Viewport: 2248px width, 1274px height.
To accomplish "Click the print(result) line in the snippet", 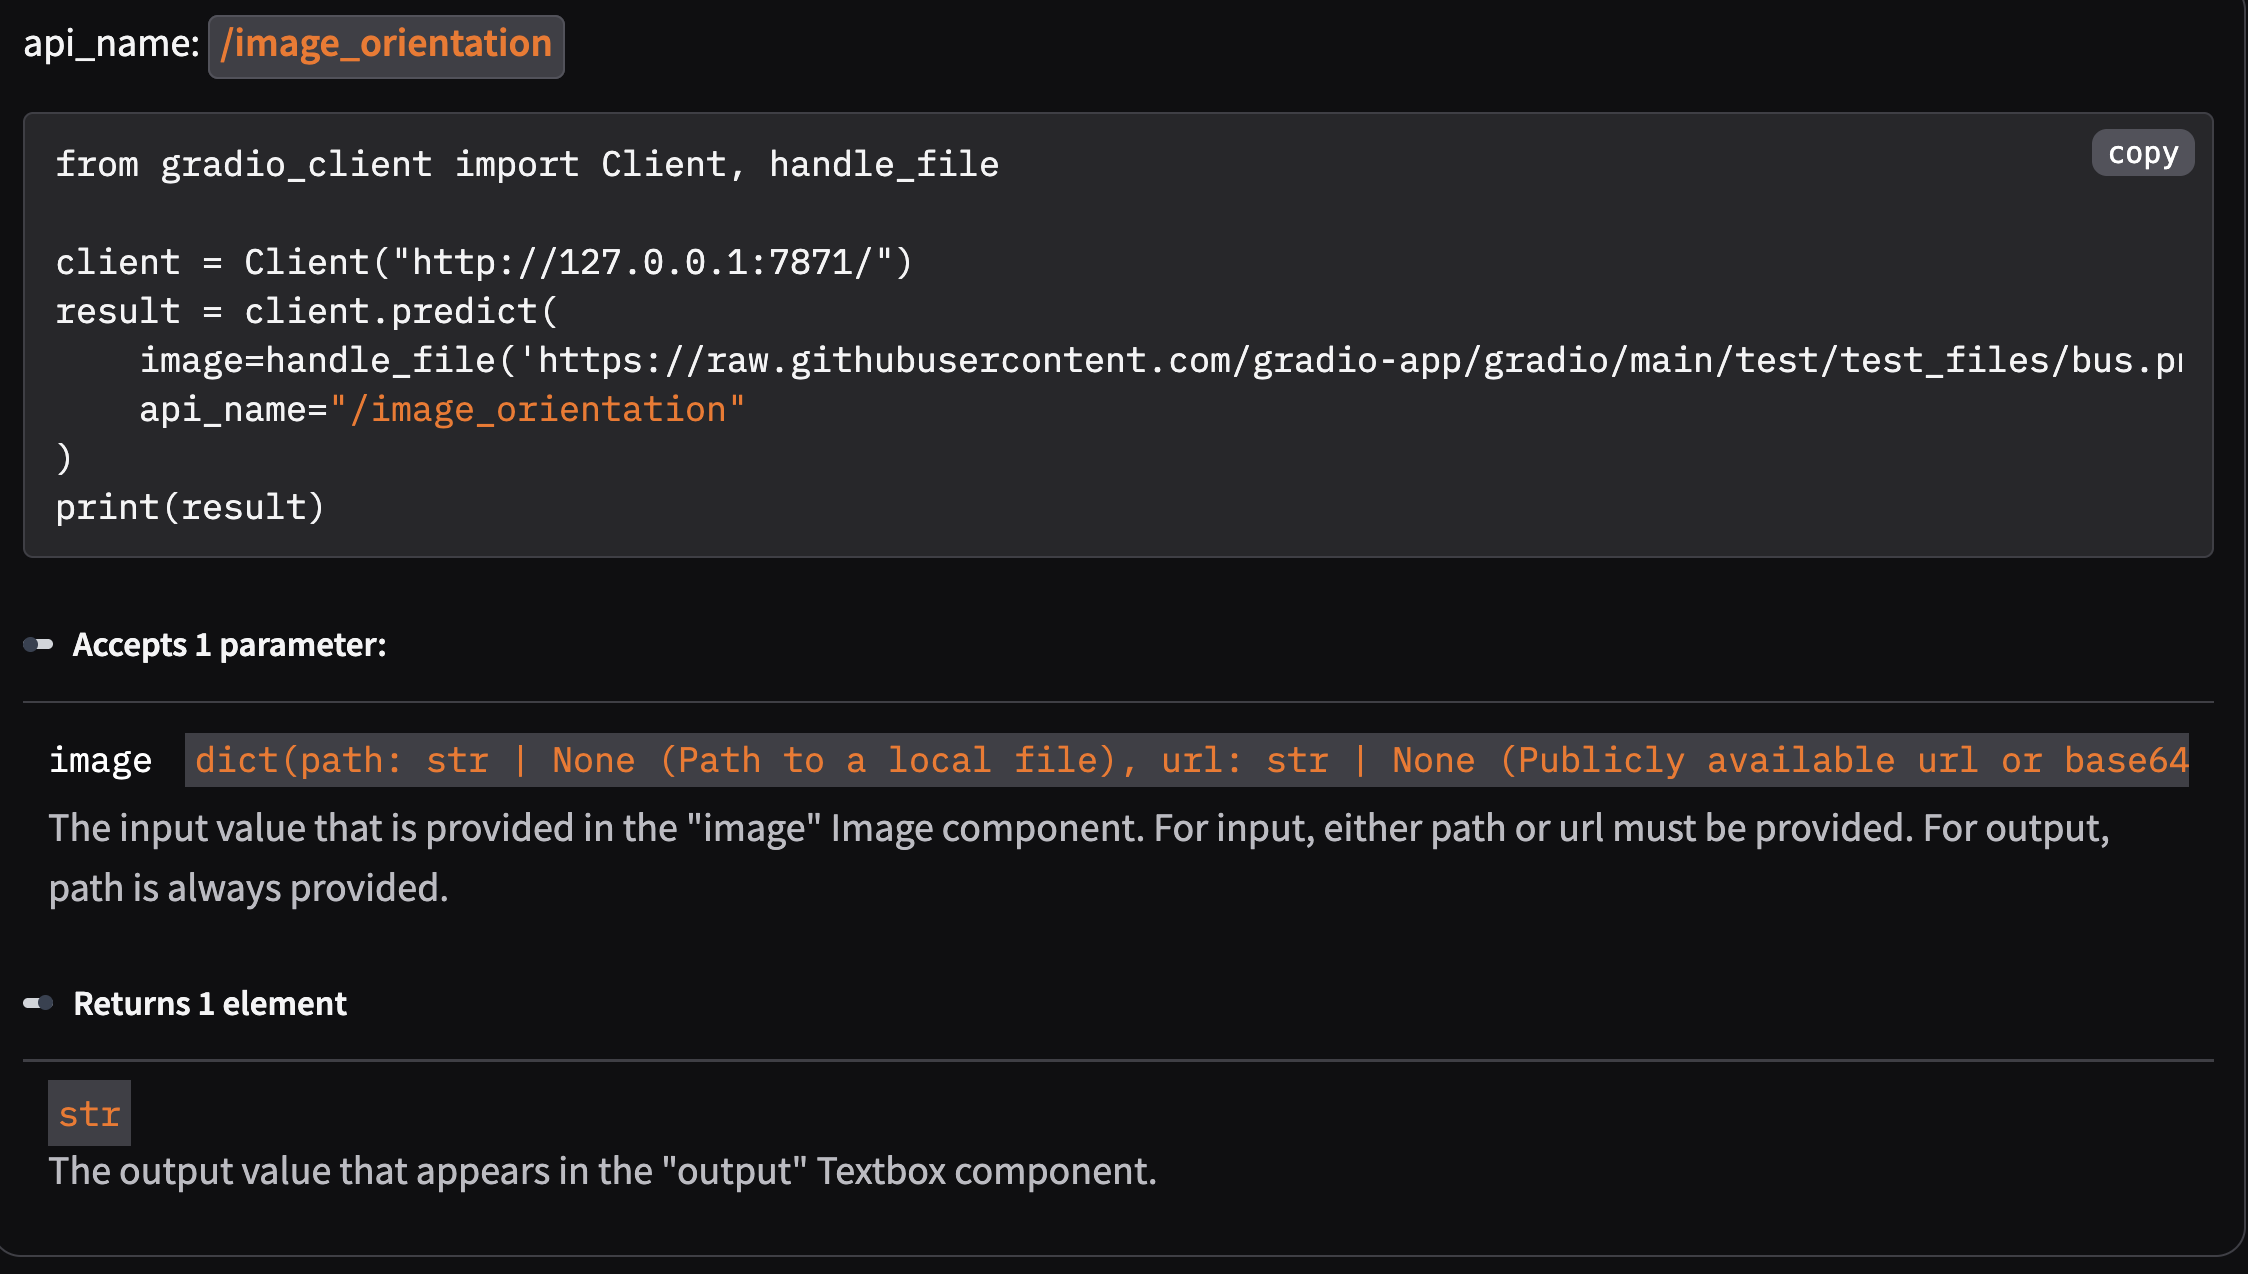I will 190,507.
